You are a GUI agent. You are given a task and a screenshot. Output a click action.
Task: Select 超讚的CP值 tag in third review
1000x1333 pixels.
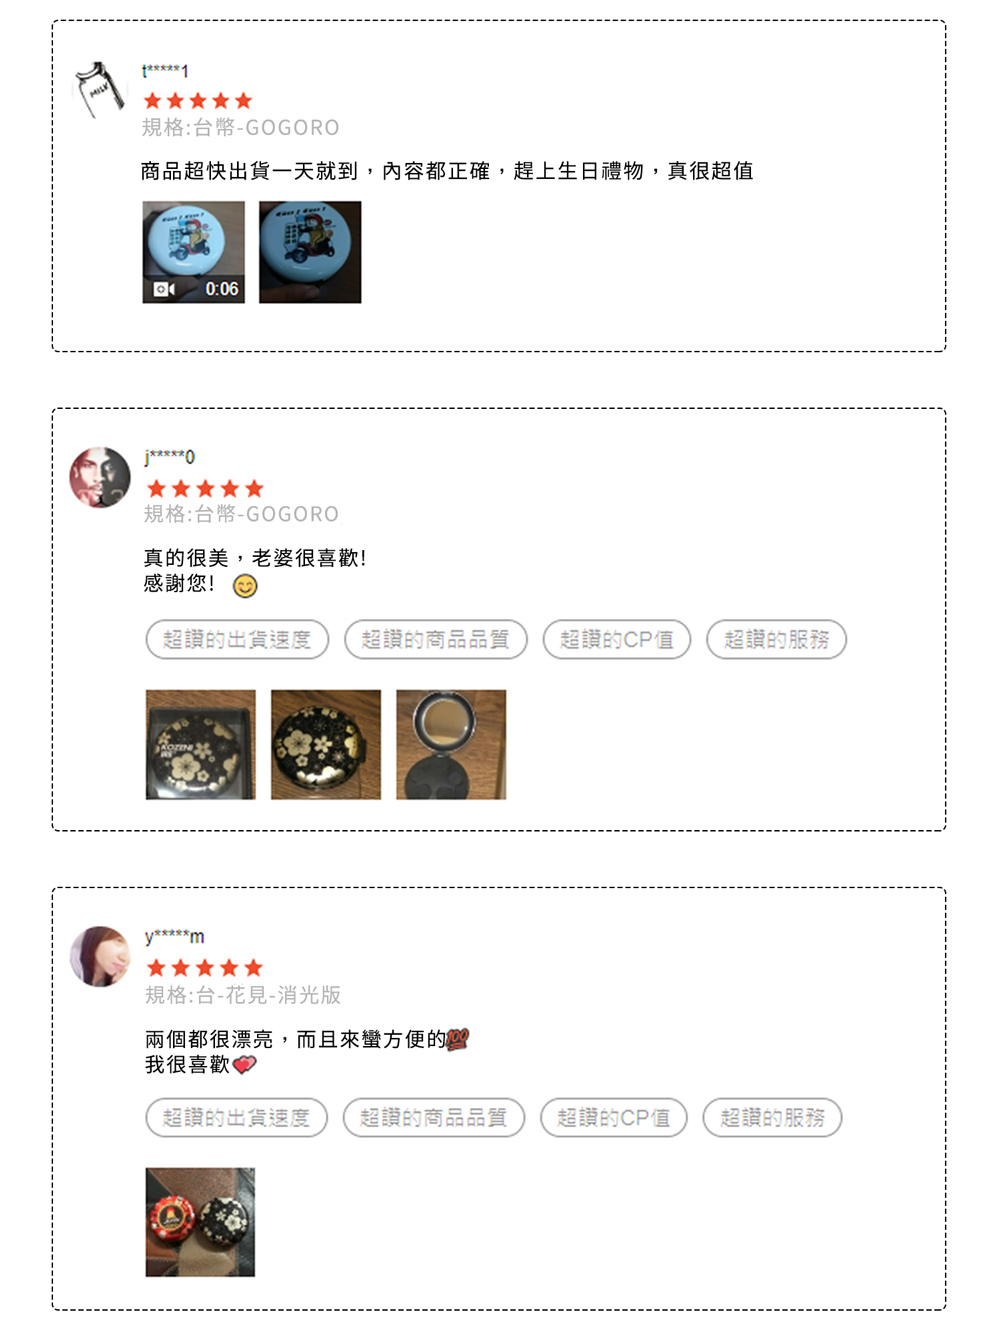(x=614, y=1117)
